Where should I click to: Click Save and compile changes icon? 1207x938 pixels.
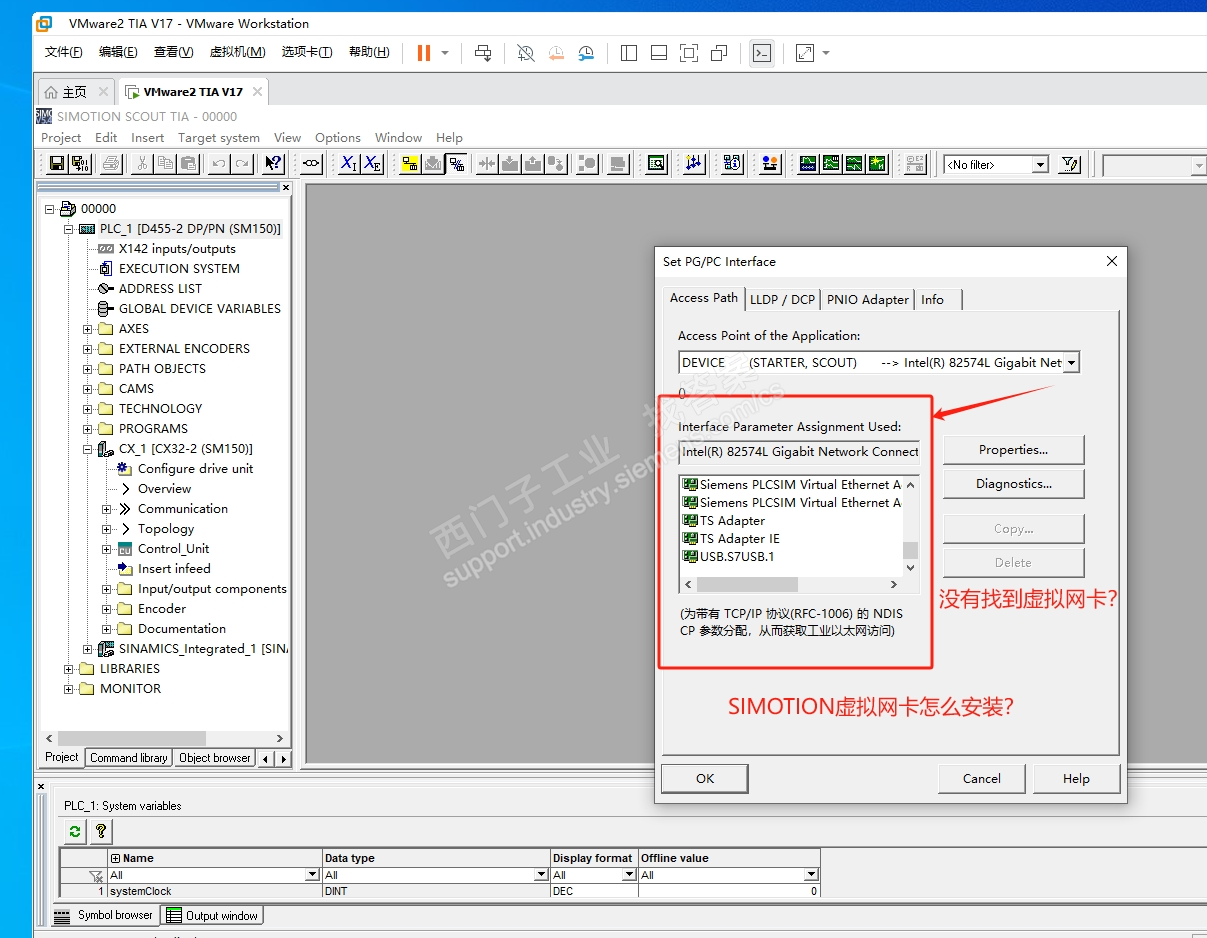80,164
